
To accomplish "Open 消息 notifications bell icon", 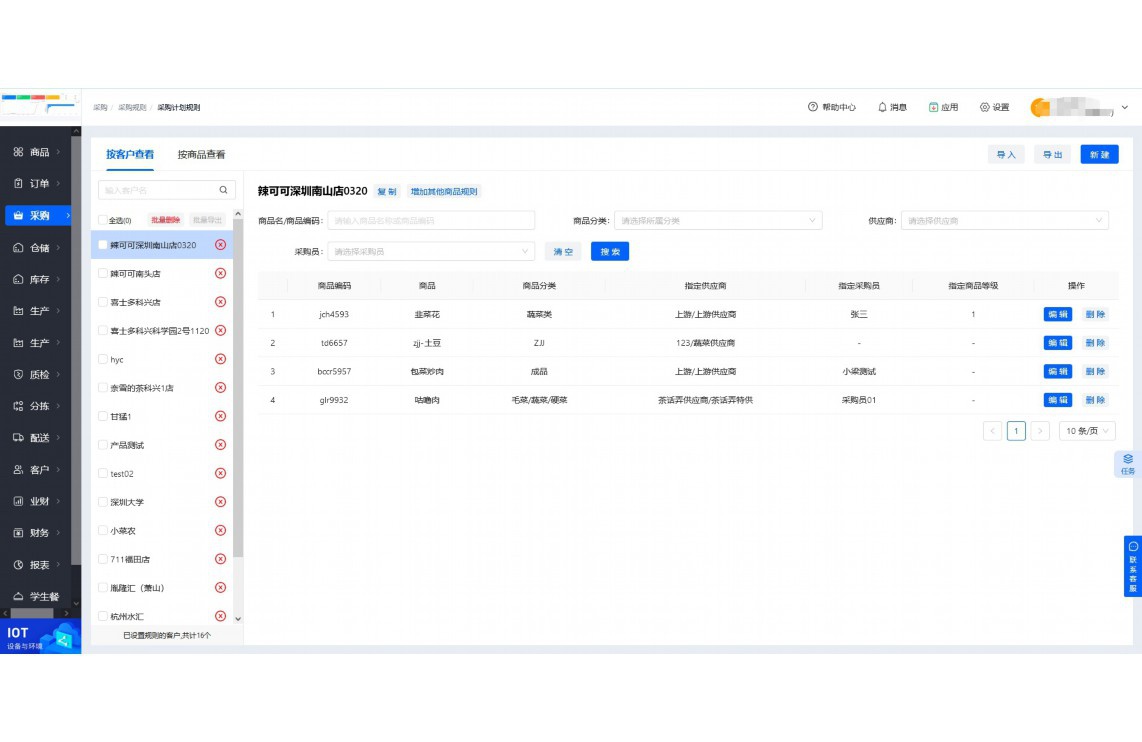I will [x=883, y=107].
